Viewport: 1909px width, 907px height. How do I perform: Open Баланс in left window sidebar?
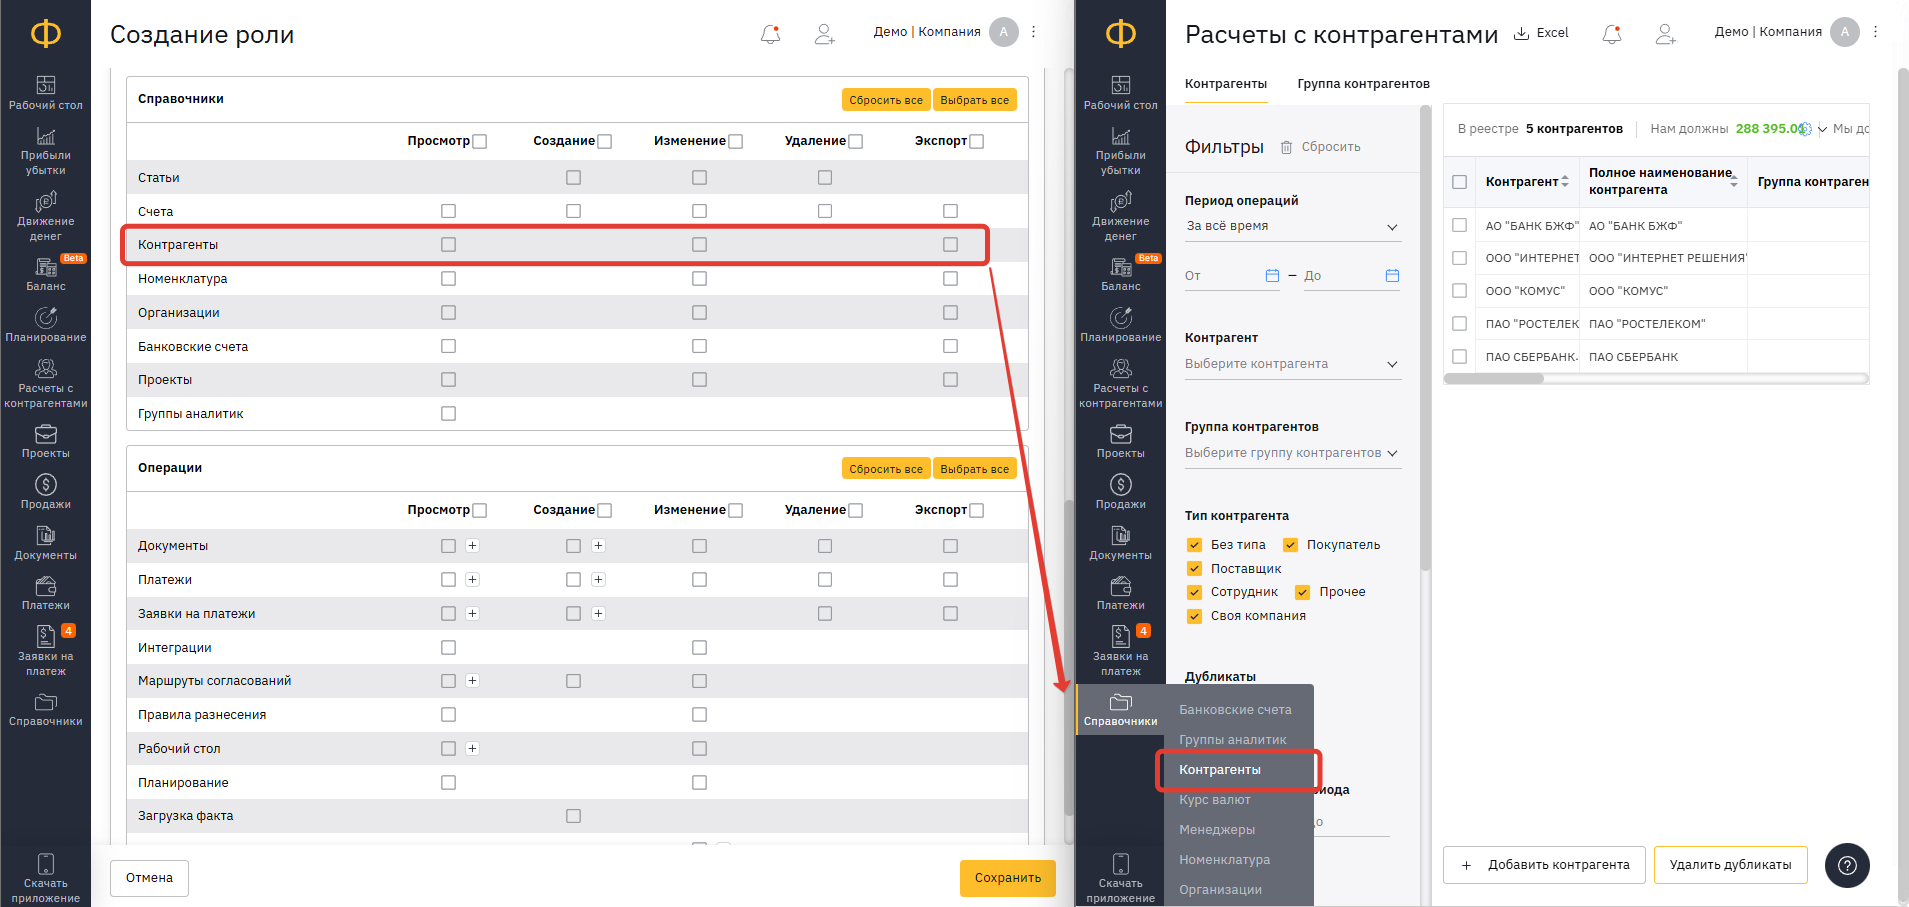point(46,274)
